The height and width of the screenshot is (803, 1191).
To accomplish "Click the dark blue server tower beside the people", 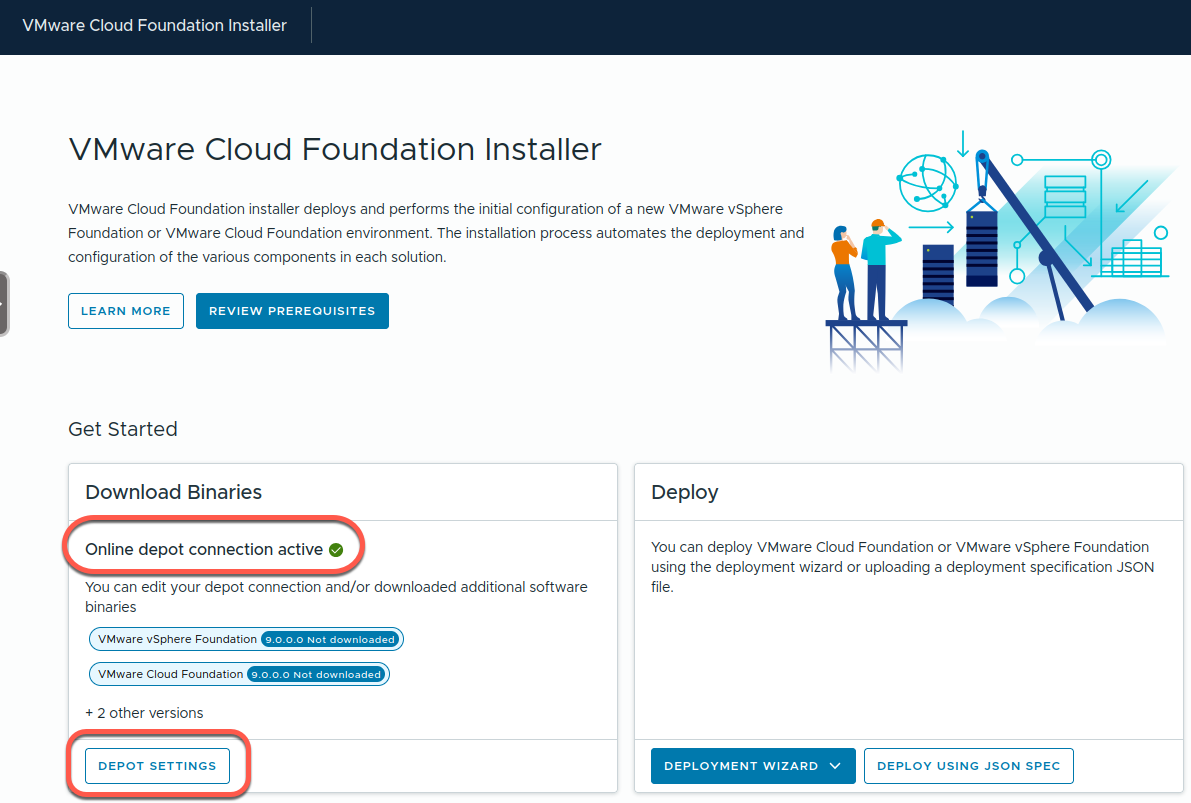I will tap(937, 273).
